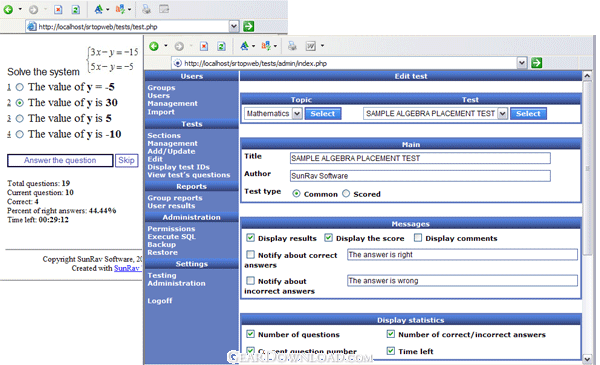Click page icon in test.php address bar
Image resolution: width=600 pixels, height=365 pixels.
tap(32, 26)
